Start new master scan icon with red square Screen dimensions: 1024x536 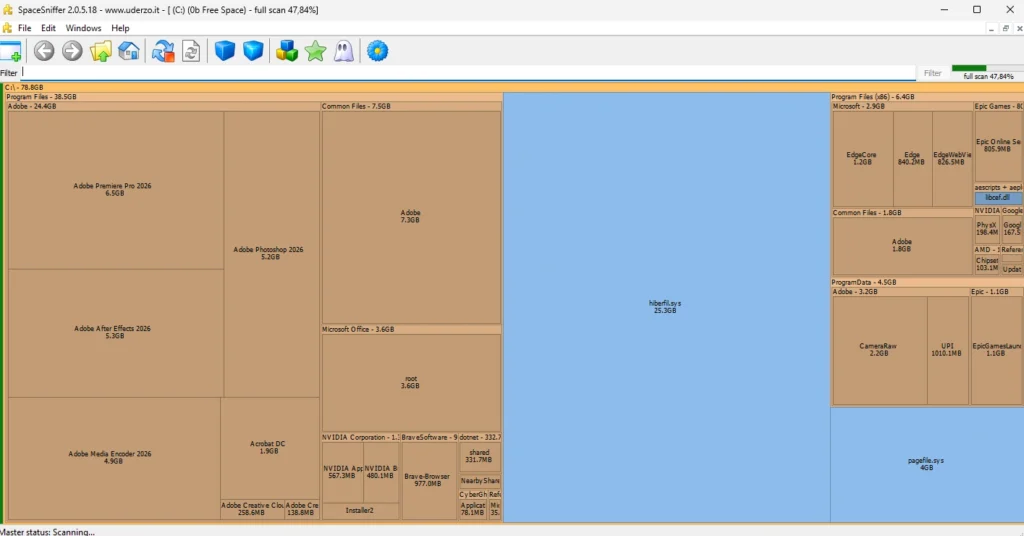[163, 51]
